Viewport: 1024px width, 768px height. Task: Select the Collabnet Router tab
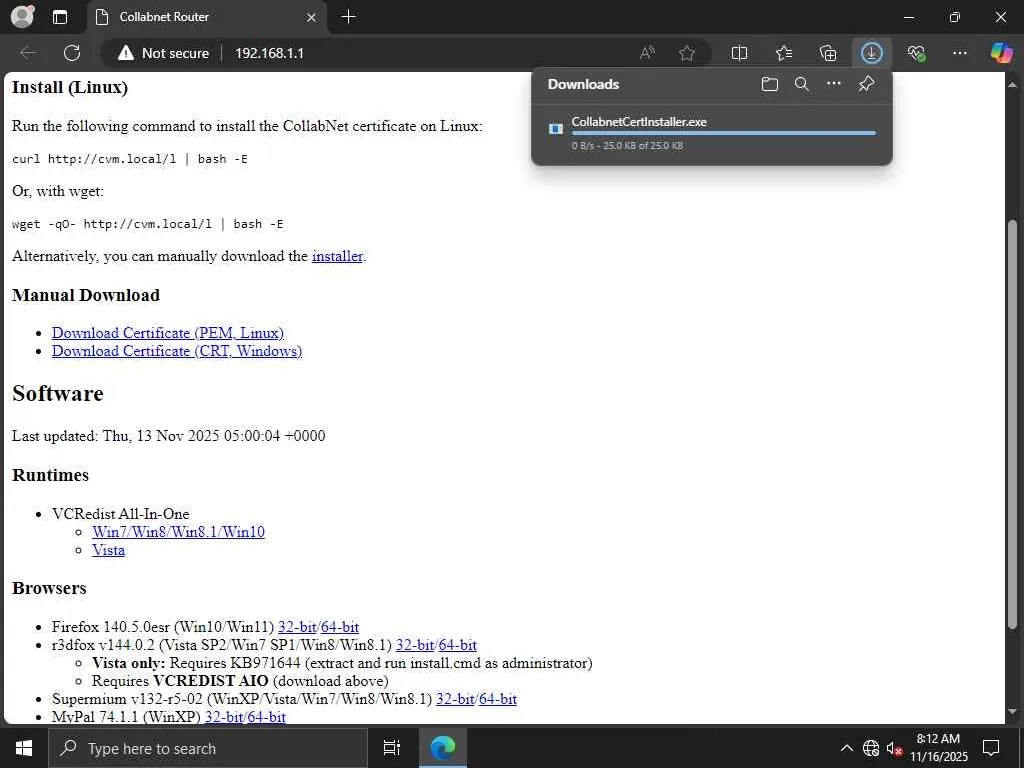point(206,17)
